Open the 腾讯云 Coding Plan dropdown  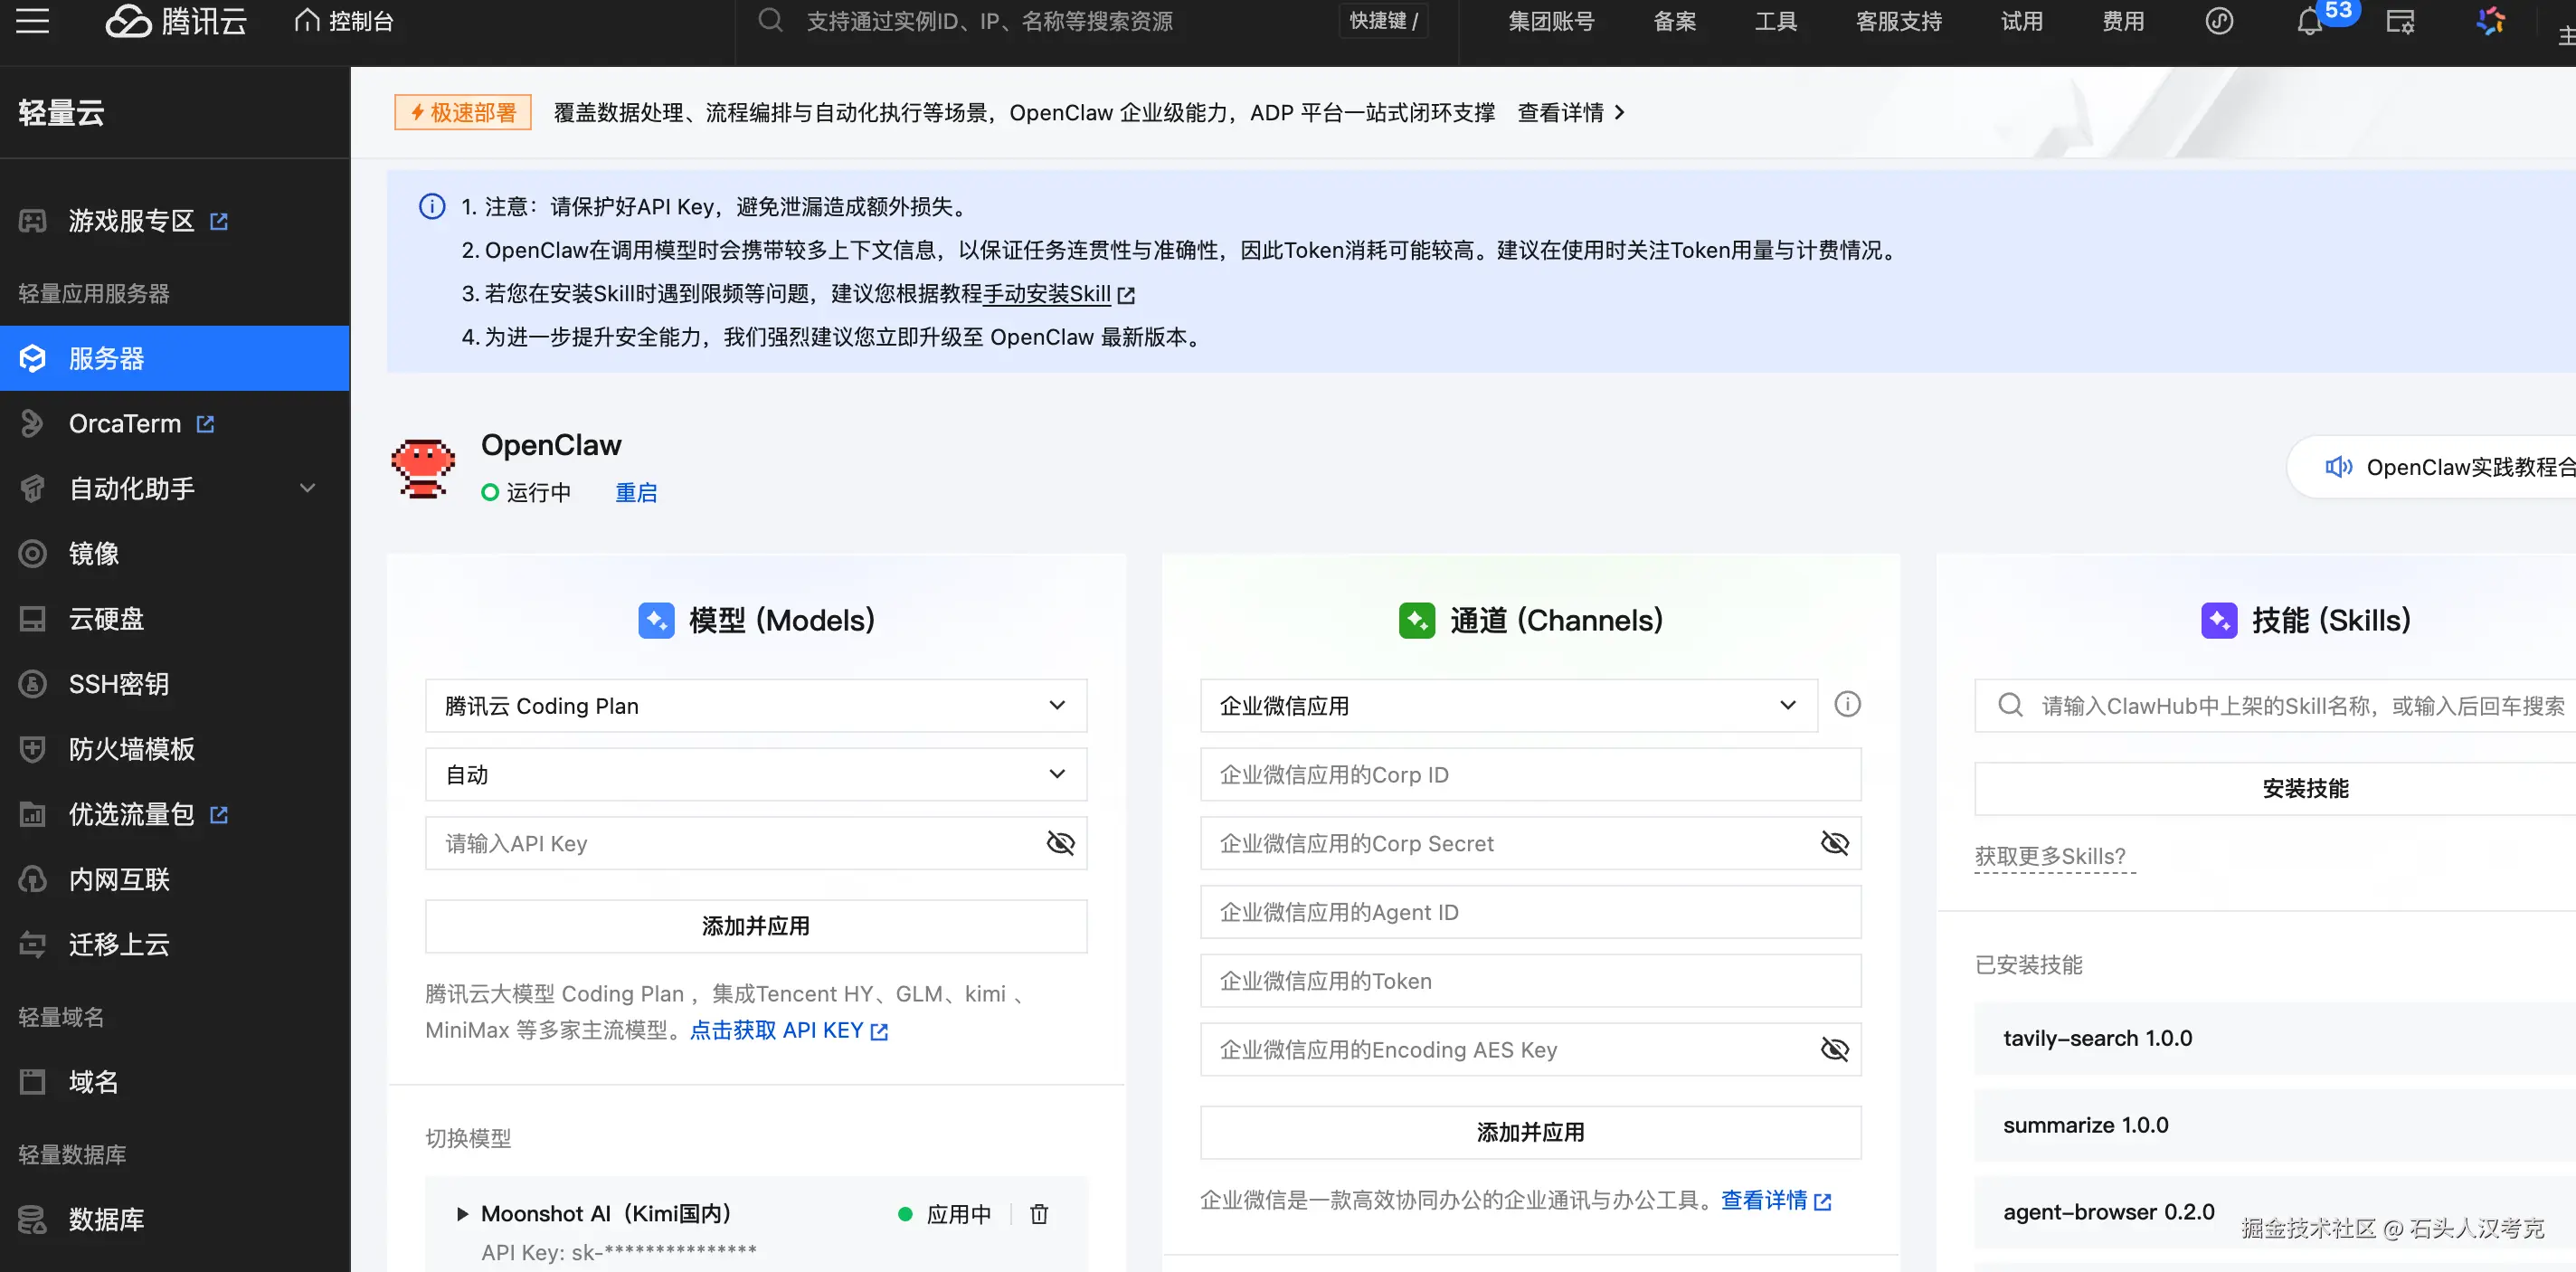click(755, 706)
